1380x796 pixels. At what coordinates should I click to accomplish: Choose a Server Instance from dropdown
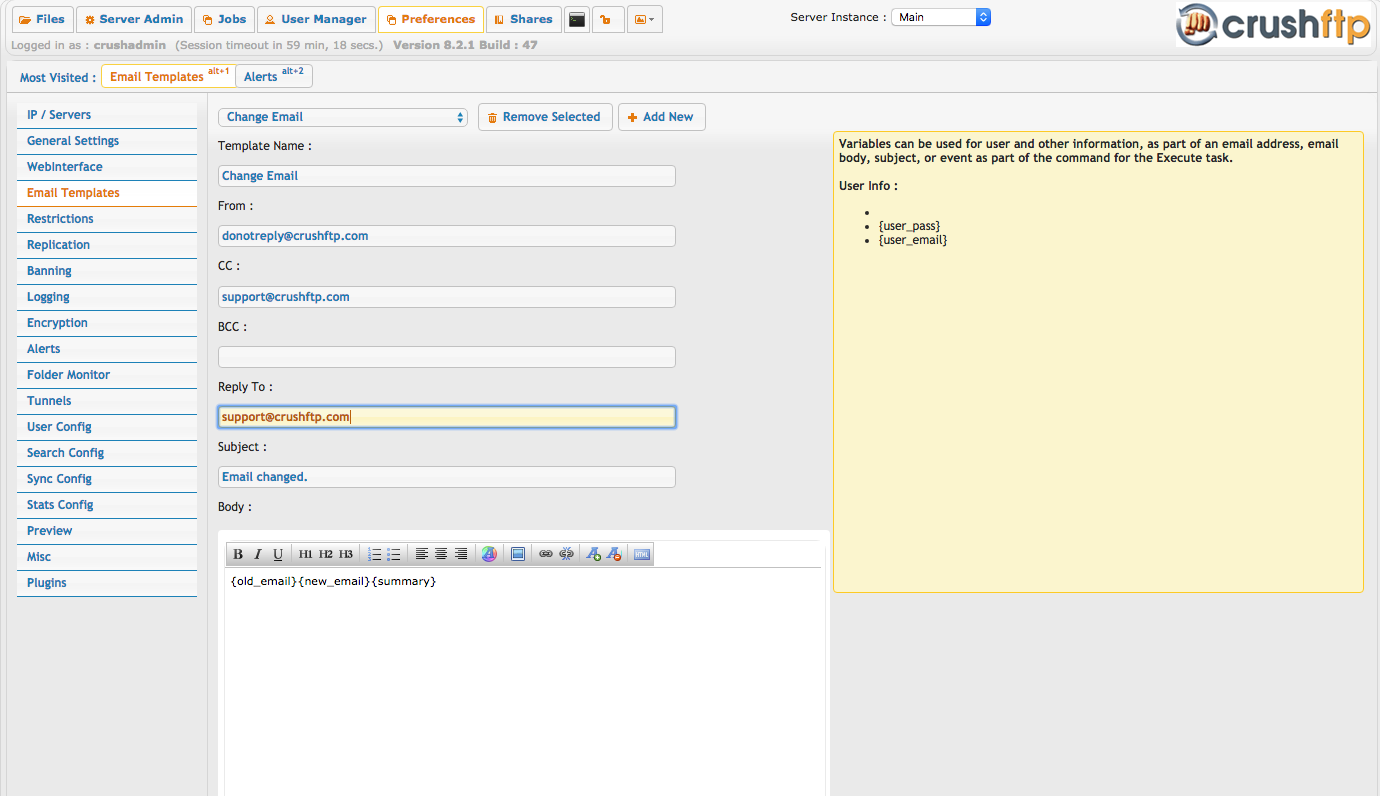pos(941,17)
